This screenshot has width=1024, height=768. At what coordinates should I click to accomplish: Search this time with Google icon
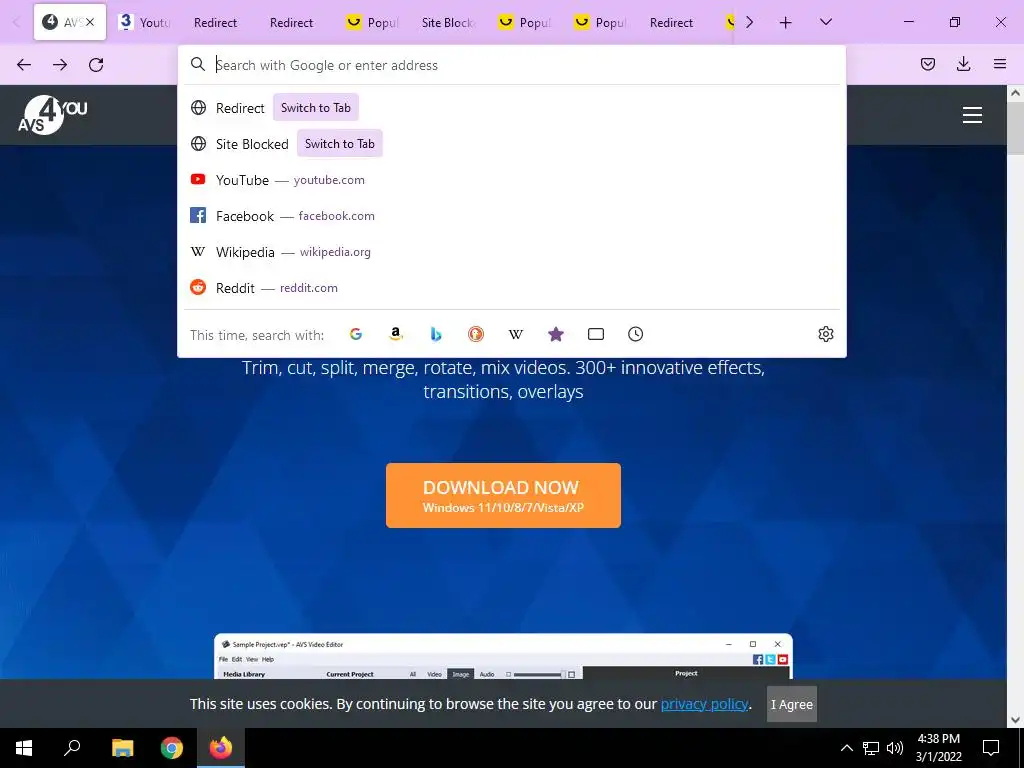(x=356, y=334)
